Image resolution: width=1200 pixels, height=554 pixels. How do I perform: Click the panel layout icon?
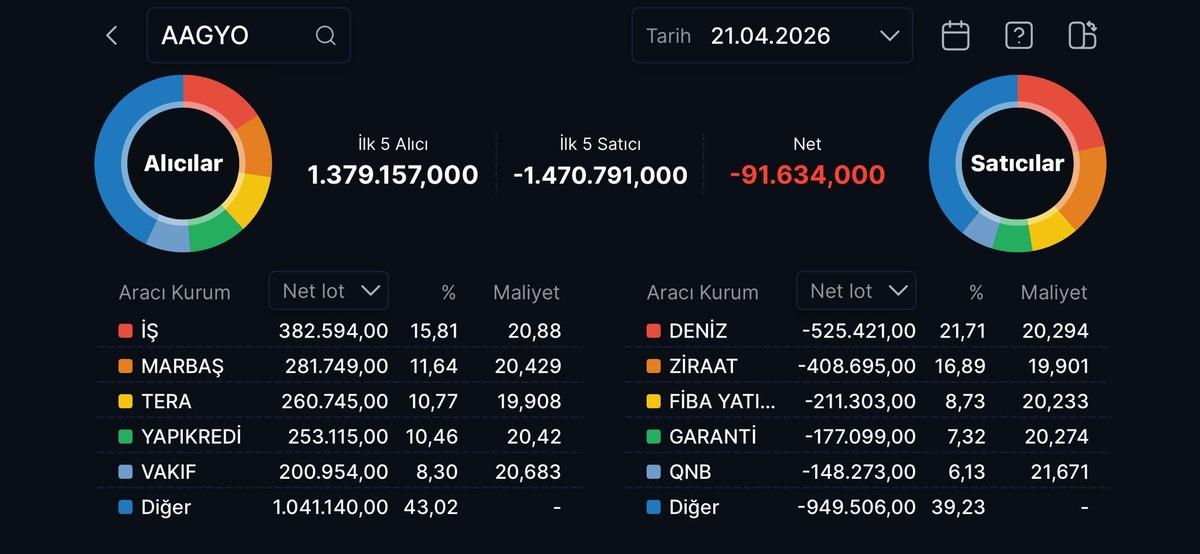coord(1082,36)
